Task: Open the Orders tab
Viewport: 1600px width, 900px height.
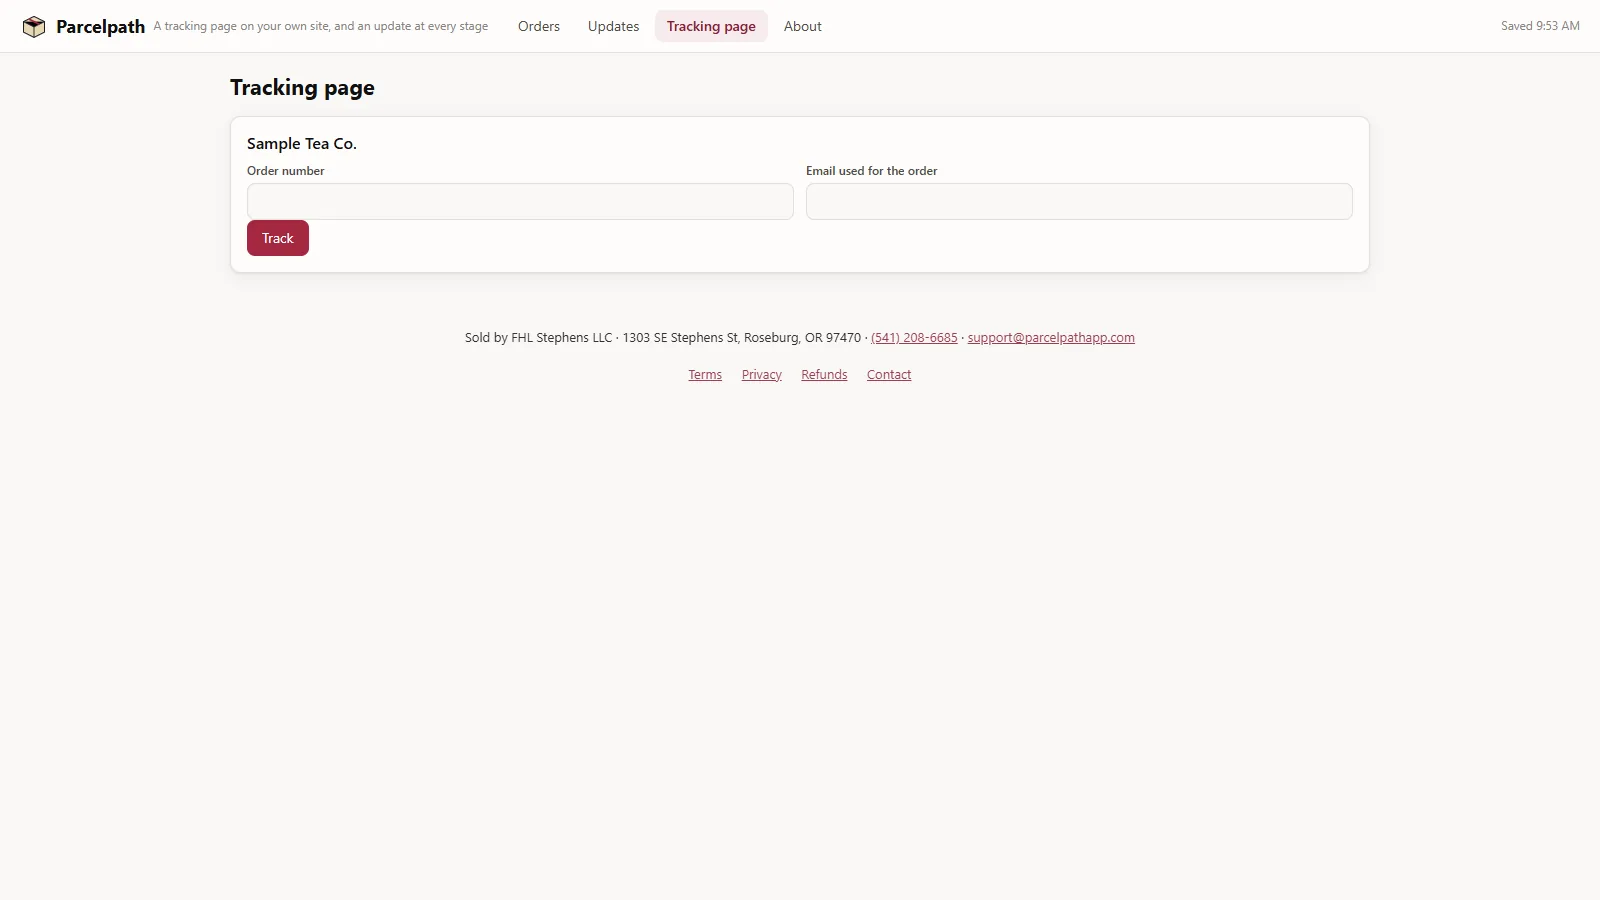Action: coord(539,26)
